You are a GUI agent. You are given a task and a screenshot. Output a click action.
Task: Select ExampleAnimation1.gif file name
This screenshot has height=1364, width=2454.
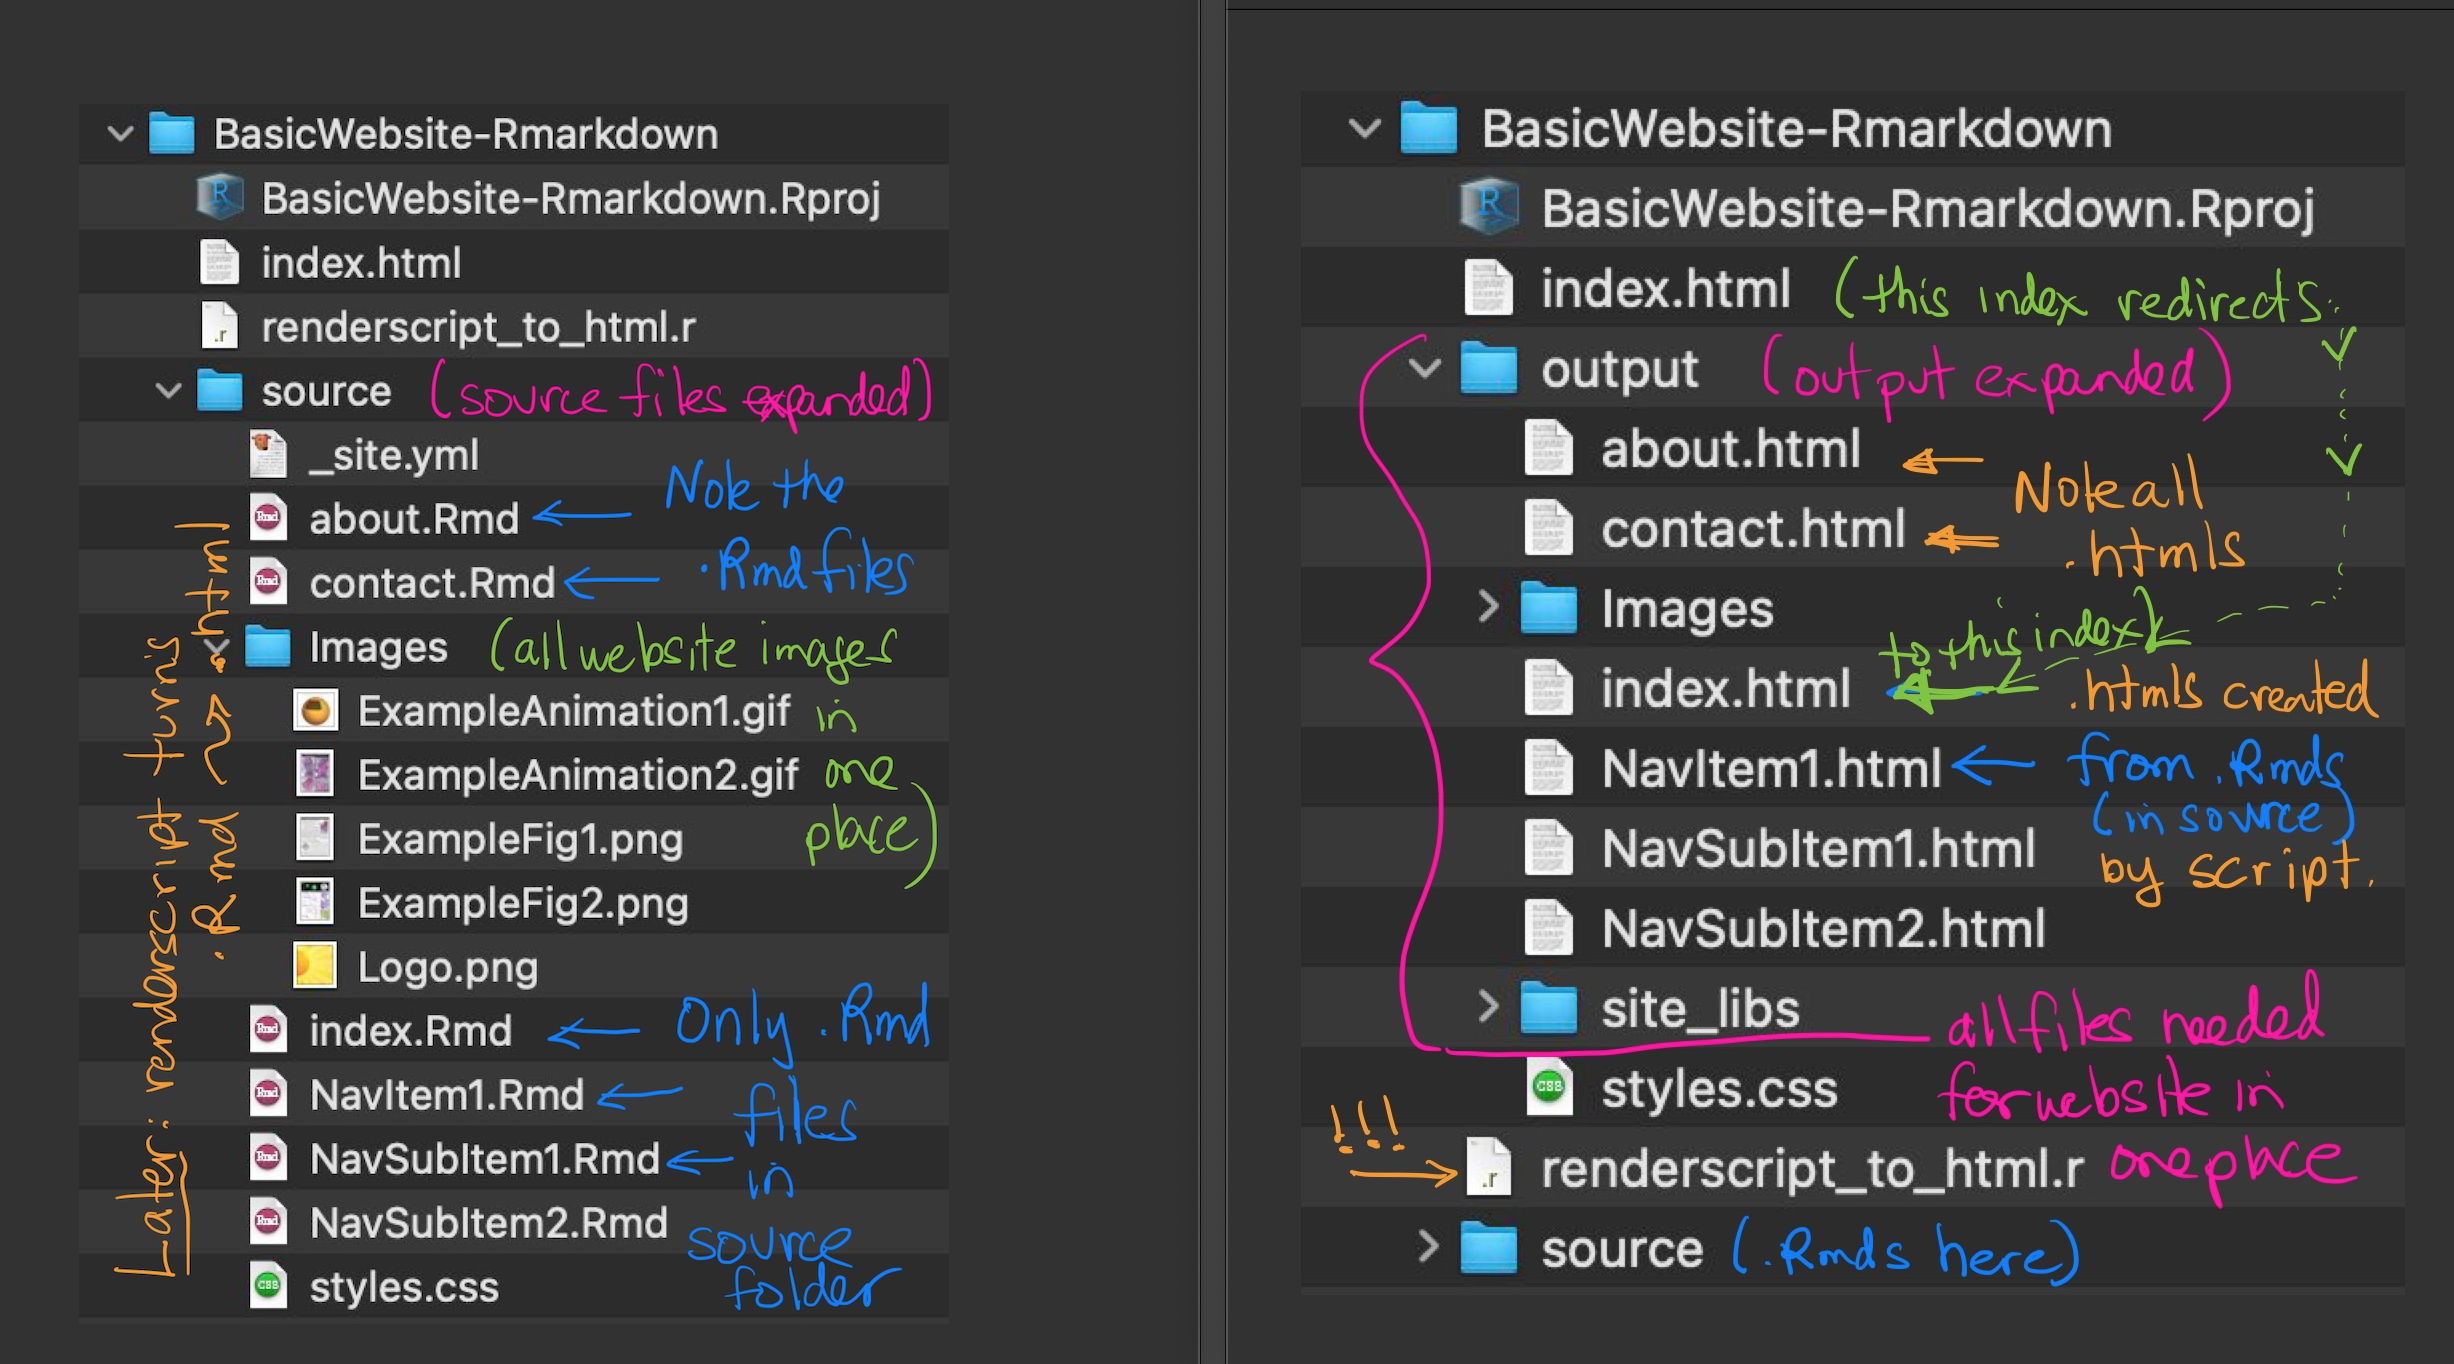click(574, 711)
